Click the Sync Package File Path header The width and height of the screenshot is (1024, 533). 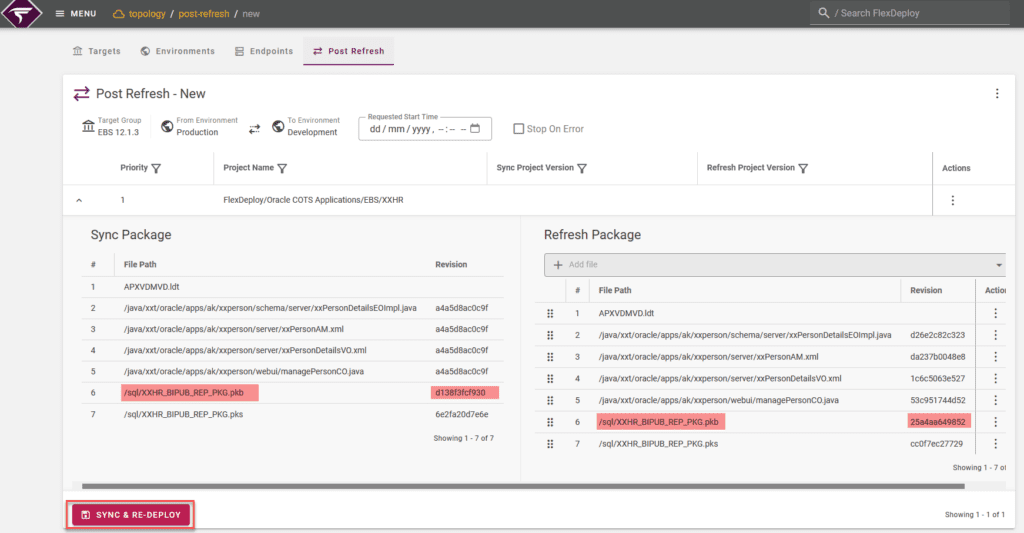click(x=140, y=265)
